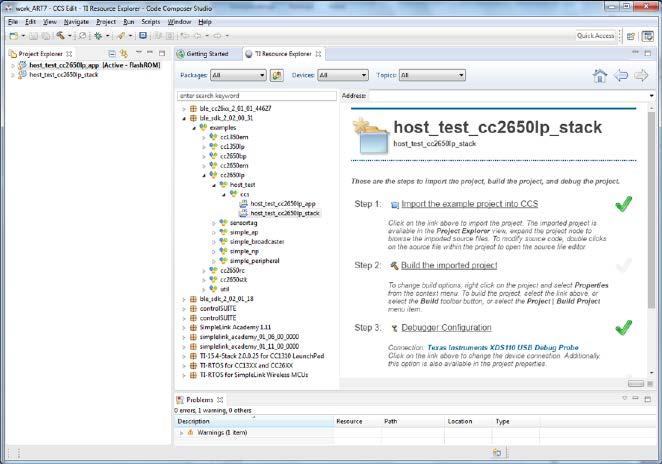Click the Resource Explorer forward arrow
Screen dimensions: 662x464
641,76
